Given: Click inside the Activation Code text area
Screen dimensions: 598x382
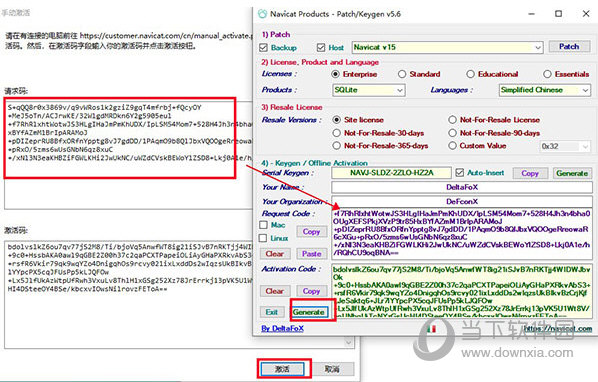Looking at the screenshot, I should [462, 291].
